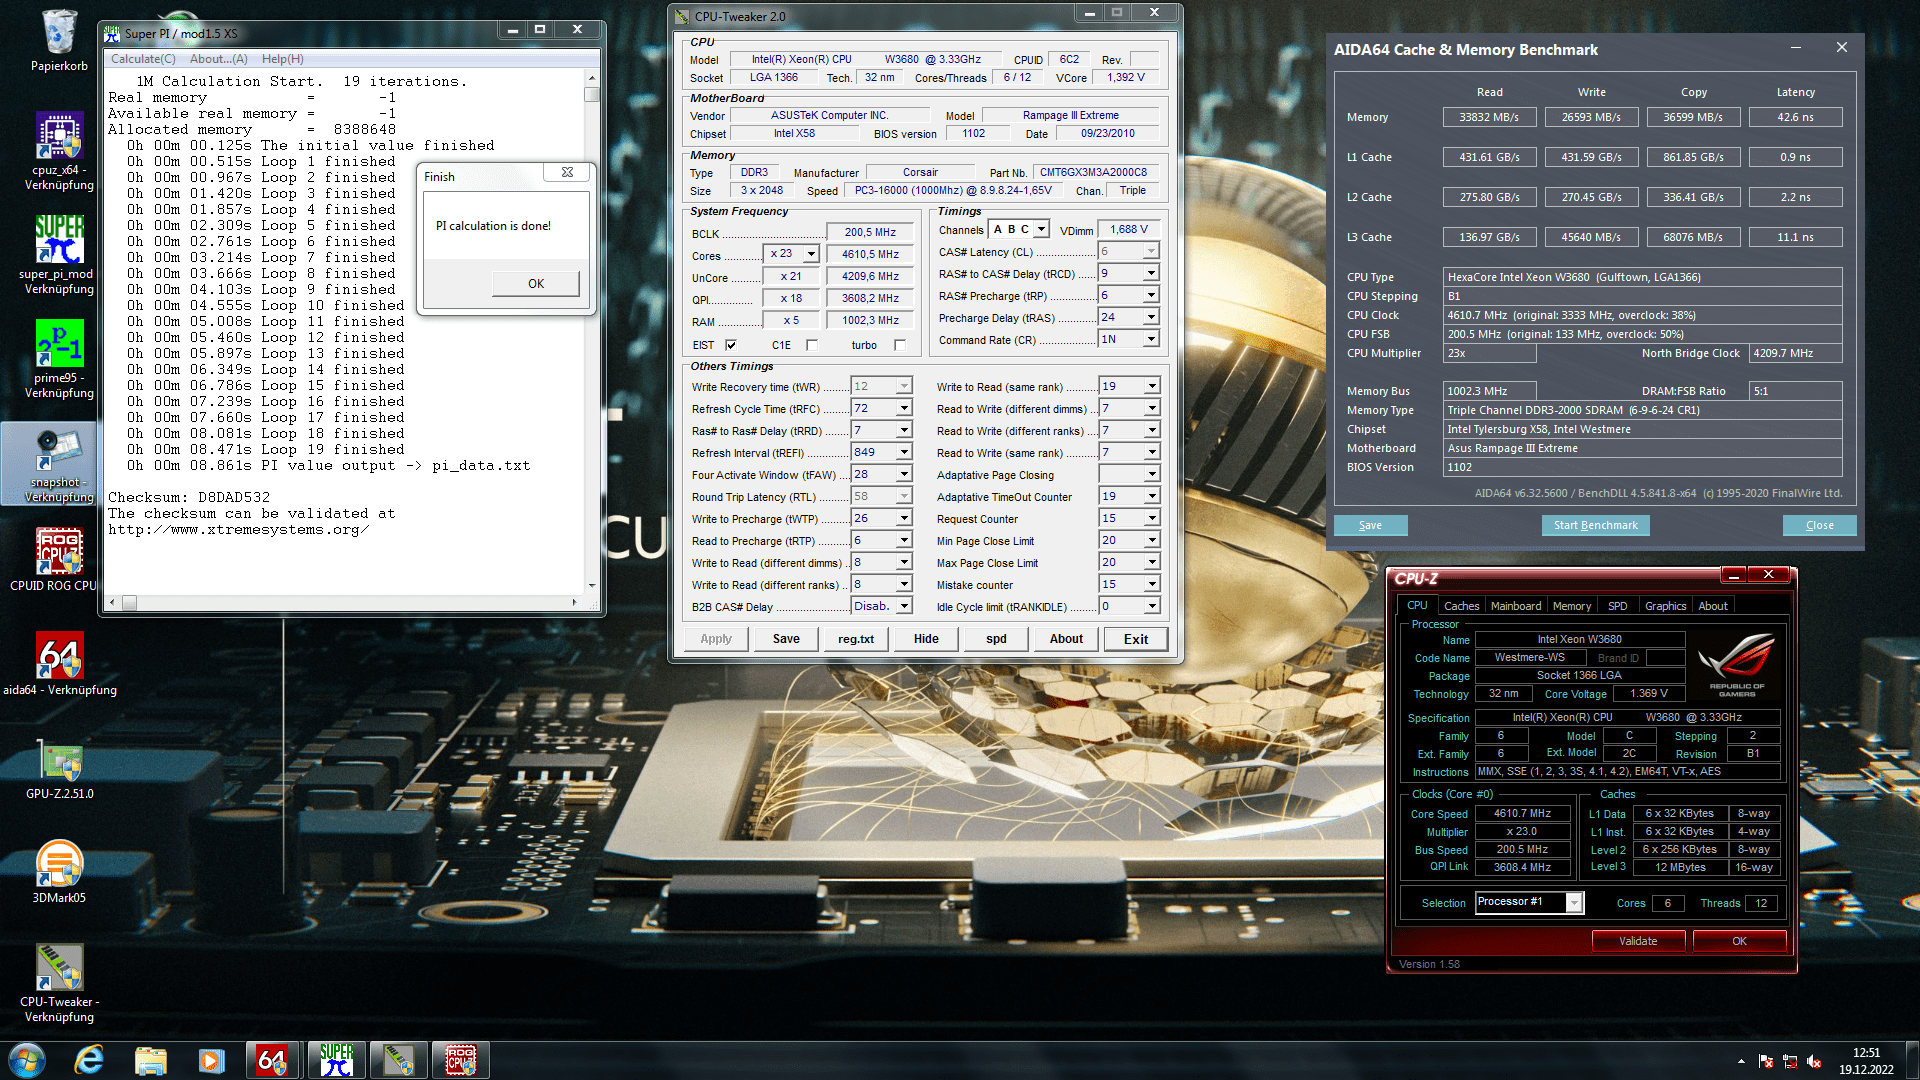Open the Channels A B C dropdown
Image resolution: width=1920 pixels, height=1080 pixels.
click(1041, 229)
